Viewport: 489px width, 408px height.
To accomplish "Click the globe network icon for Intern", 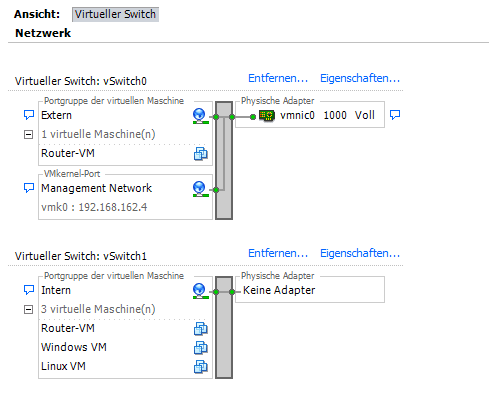I will tap(201, 291).
